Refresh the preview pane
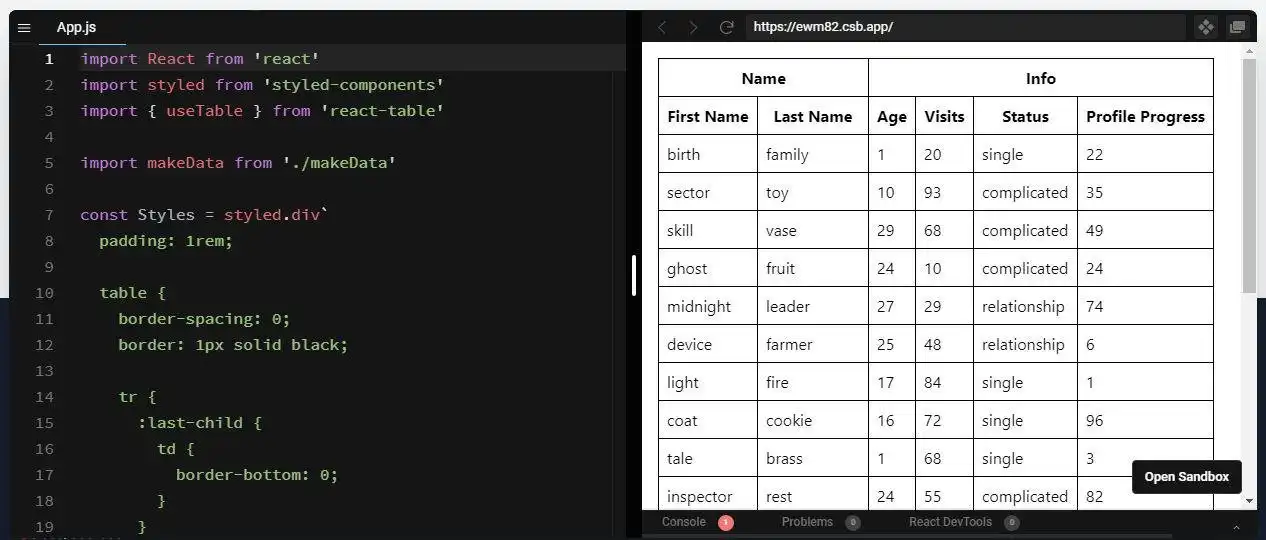Screen dimensions: 1266x540 [727, 27]
